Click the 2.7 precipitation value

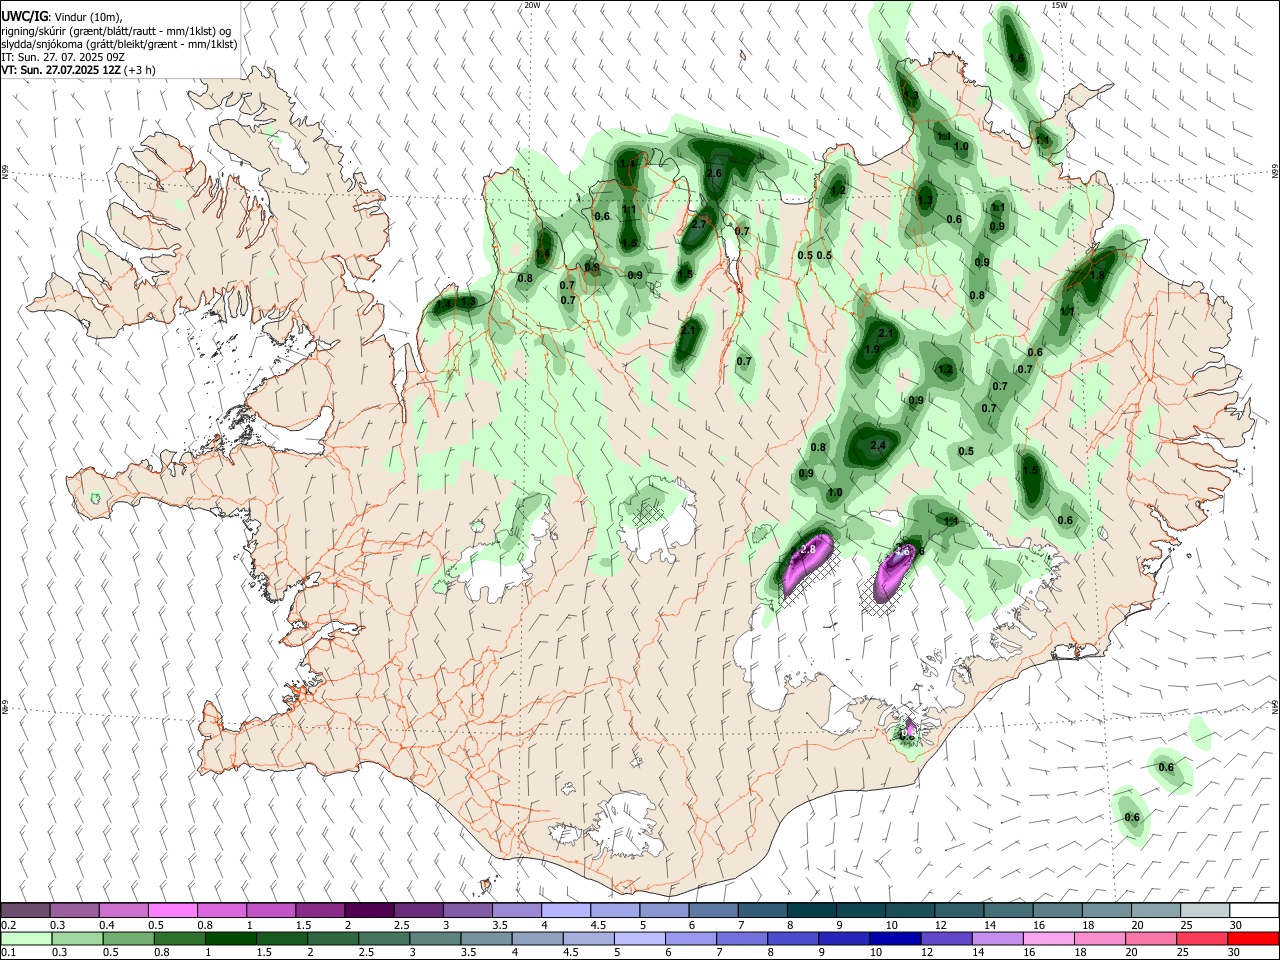[700, 225]
